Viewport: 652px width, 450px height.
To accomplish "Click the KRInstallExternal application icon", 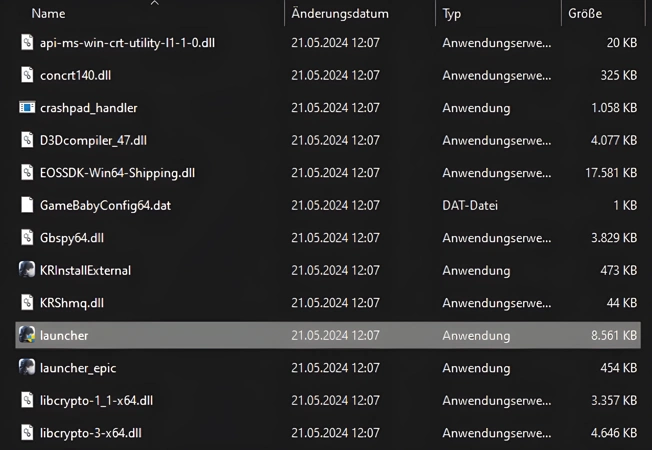I will 27,270.
